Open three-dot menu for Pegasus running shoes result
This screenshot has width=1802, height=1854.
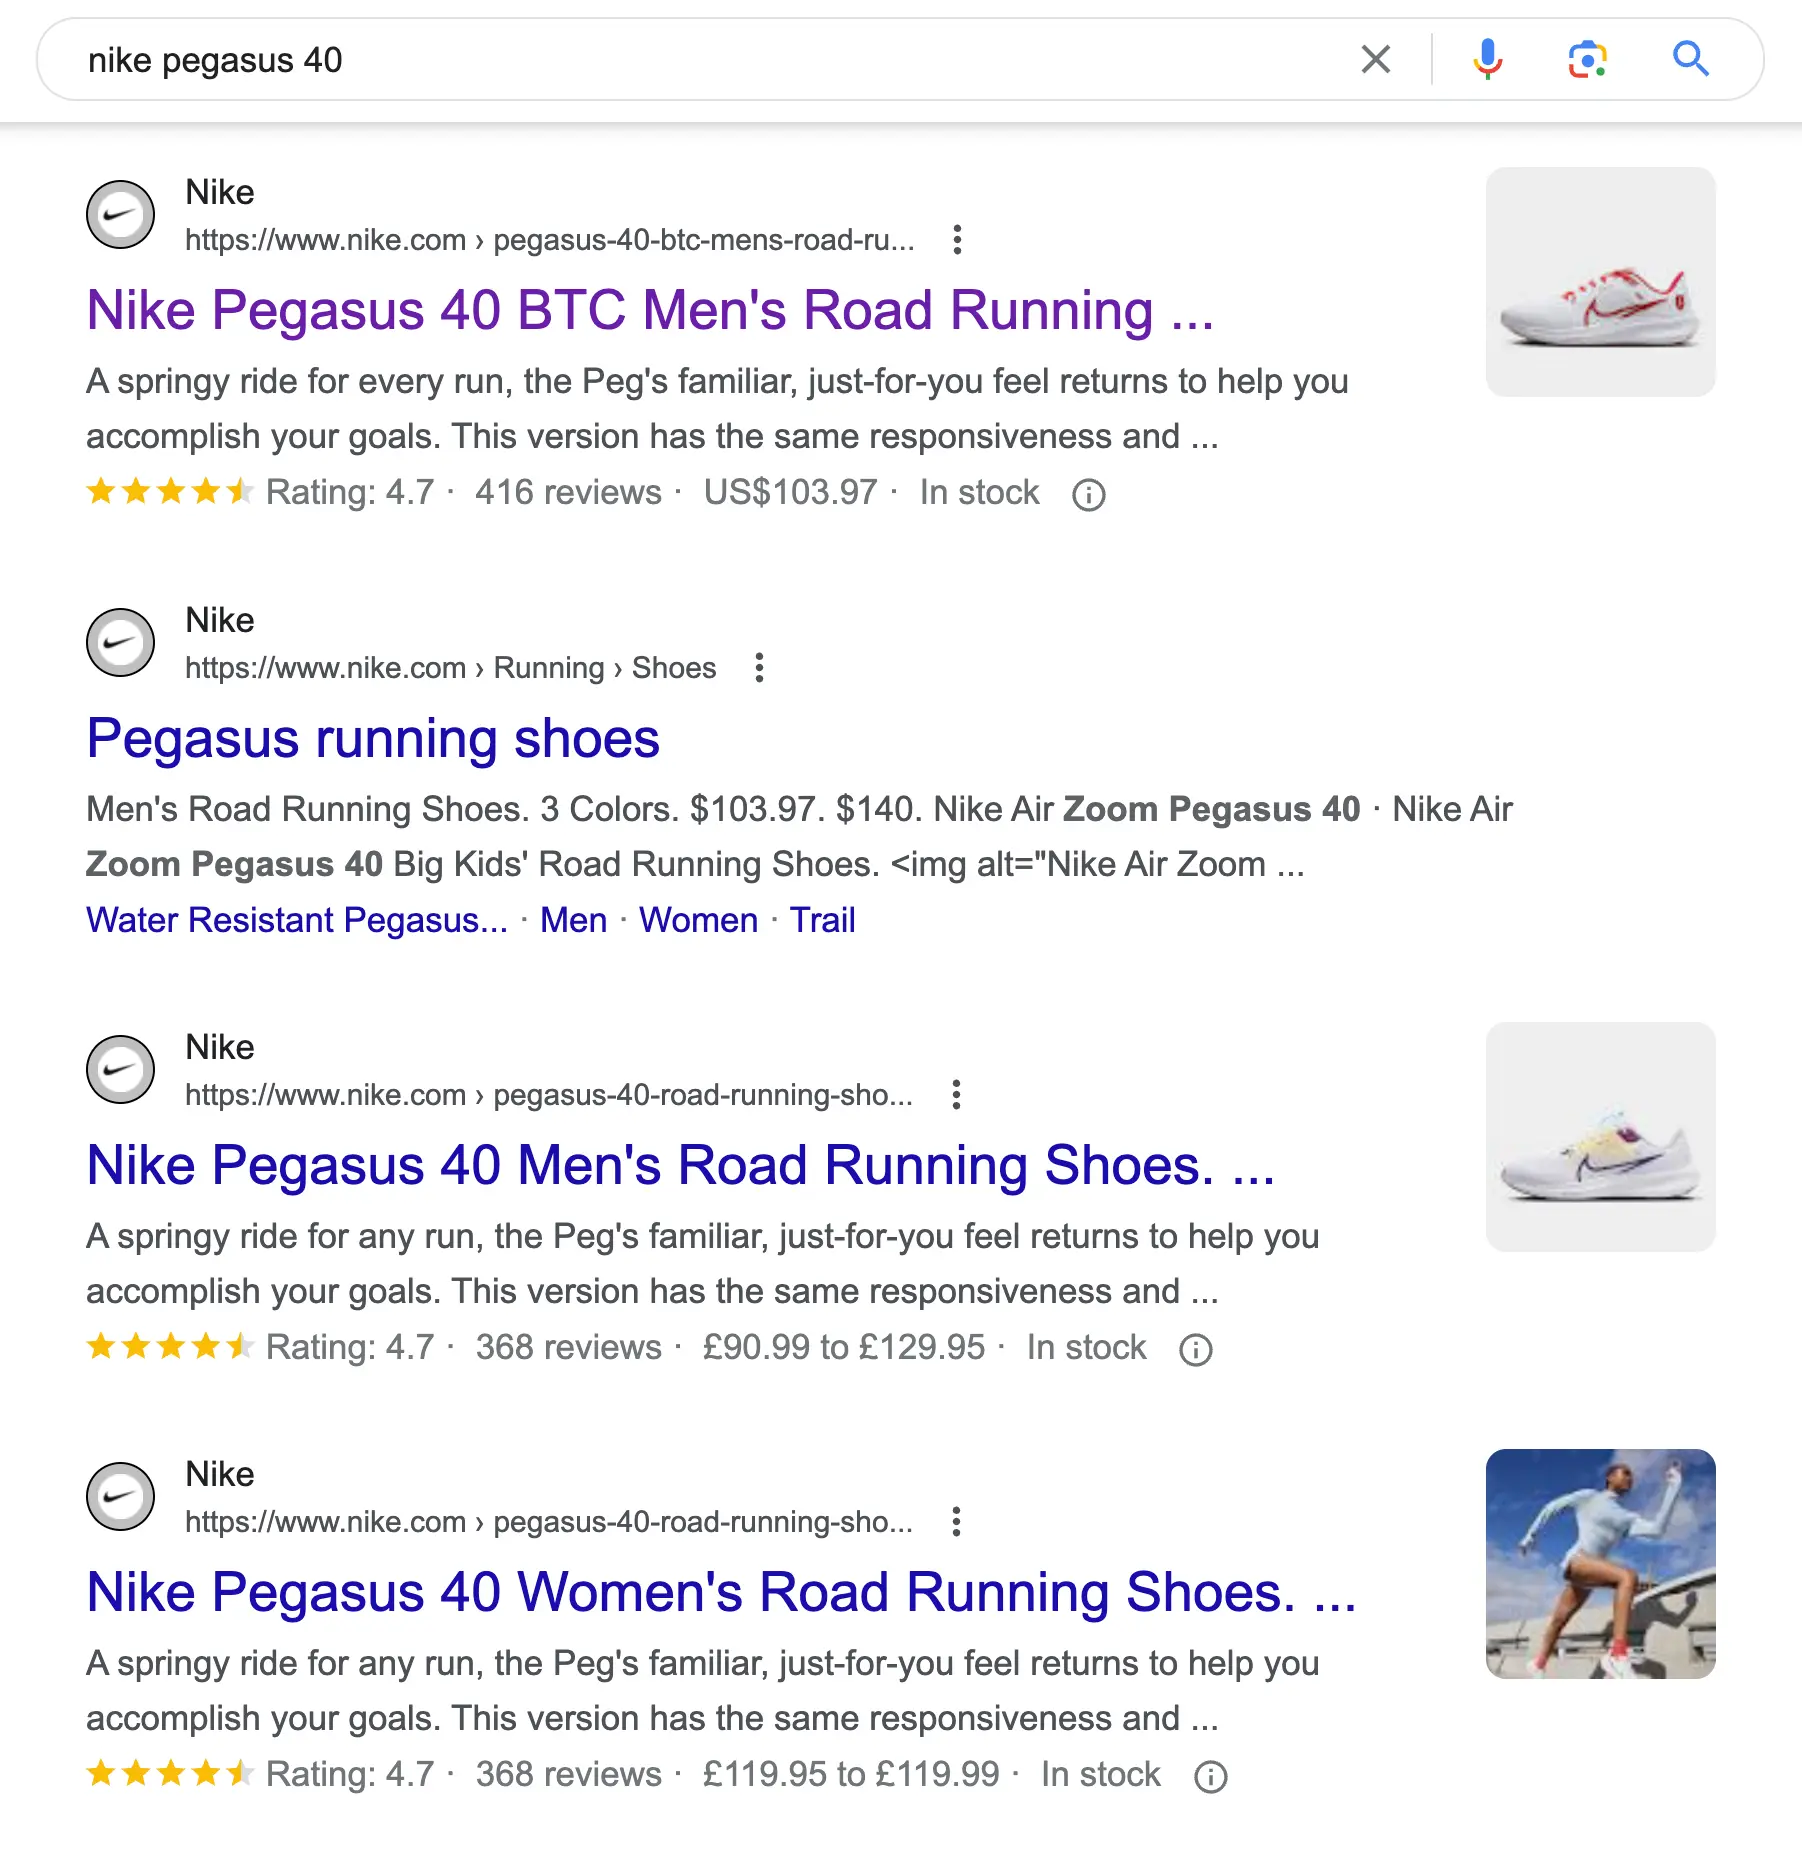[x=759, y=668]
